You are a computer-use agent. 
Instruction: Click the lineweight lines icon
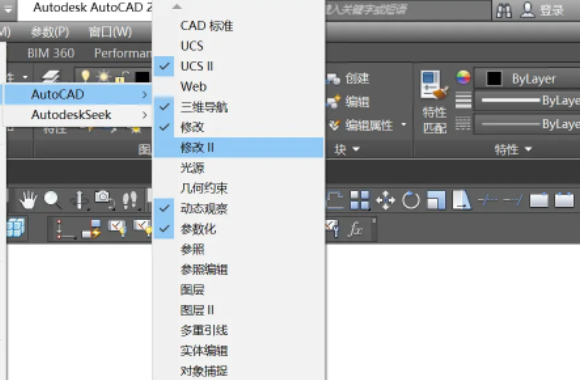(x=463, y=100)
